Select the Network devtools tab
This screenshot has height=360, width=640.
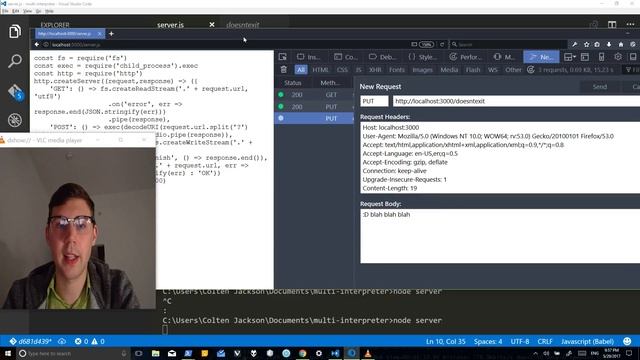pos(541,57)
